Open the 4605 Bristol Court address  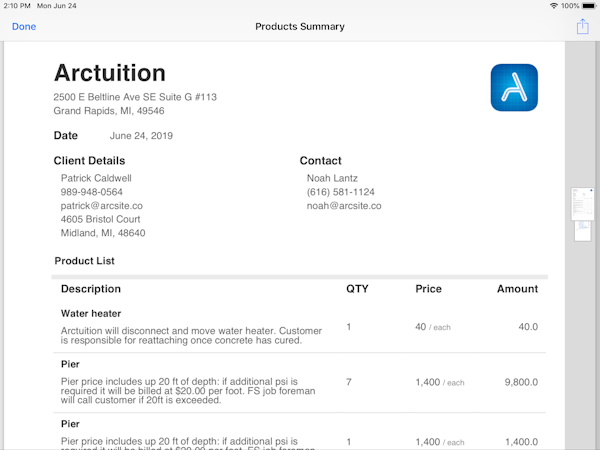pyautogui.click(x=100, y=219)
